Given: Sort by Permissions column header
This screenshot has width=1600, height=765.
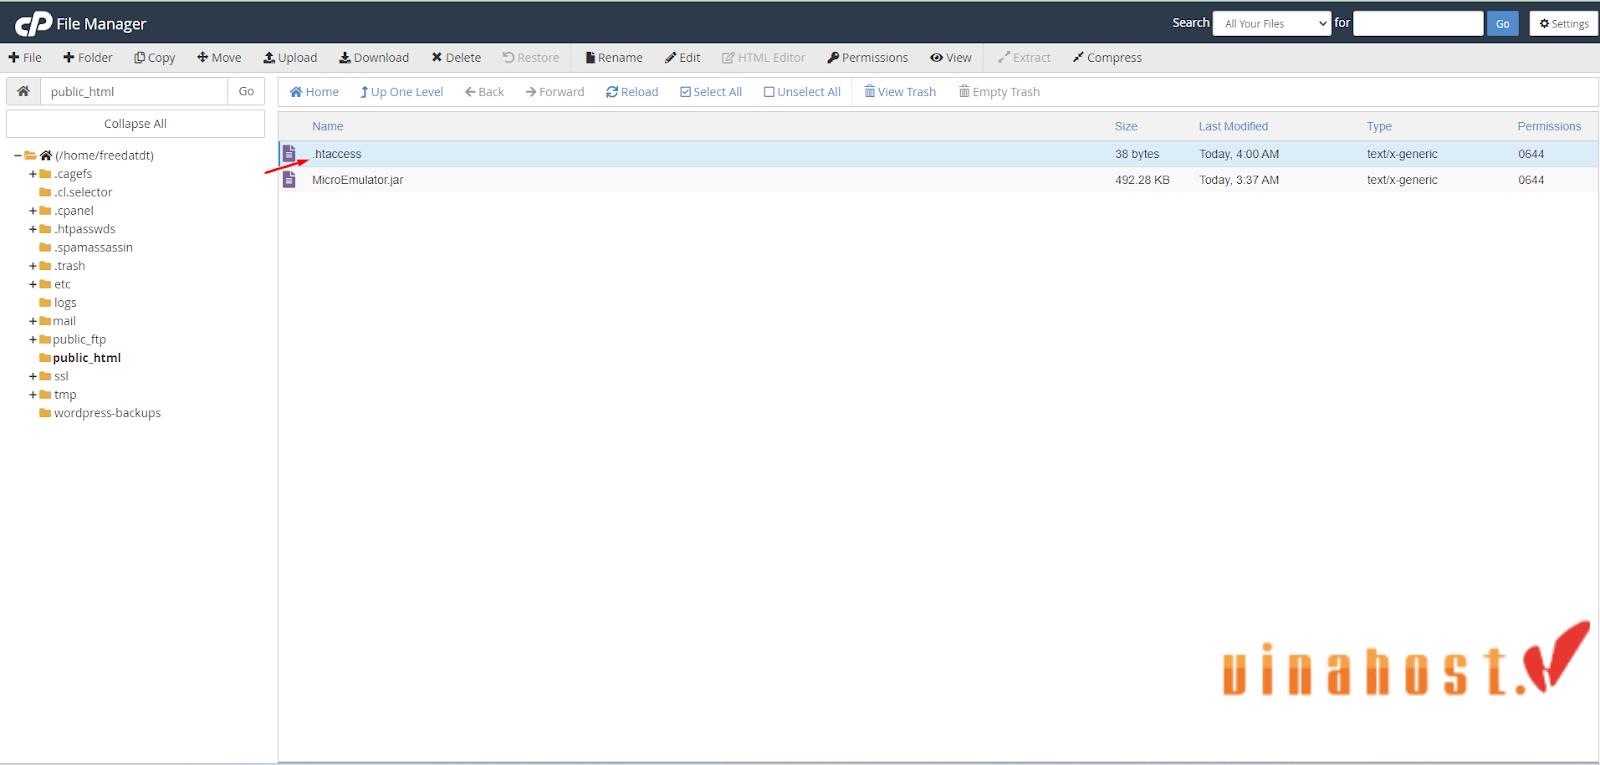Looking at the screenshot, I should (x=1549, y=126).
